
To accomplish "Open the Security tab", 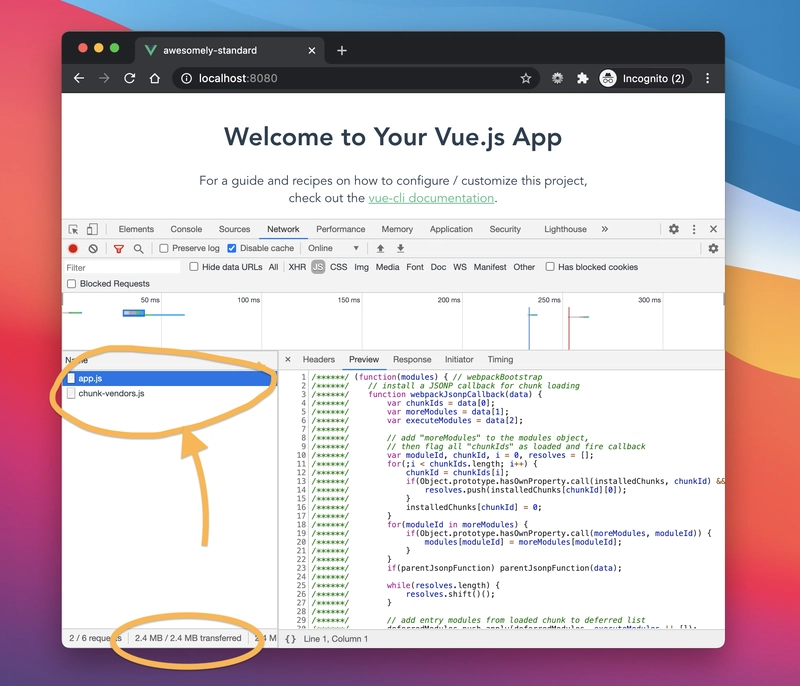I will (x=505, y=229).
